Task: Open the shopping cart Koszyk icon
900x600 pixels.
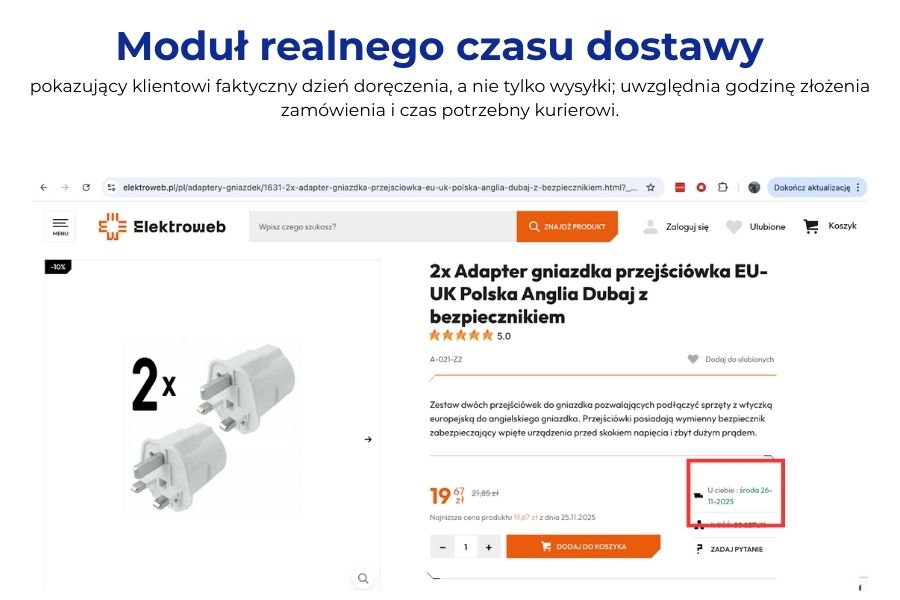Action: (811, 226)
